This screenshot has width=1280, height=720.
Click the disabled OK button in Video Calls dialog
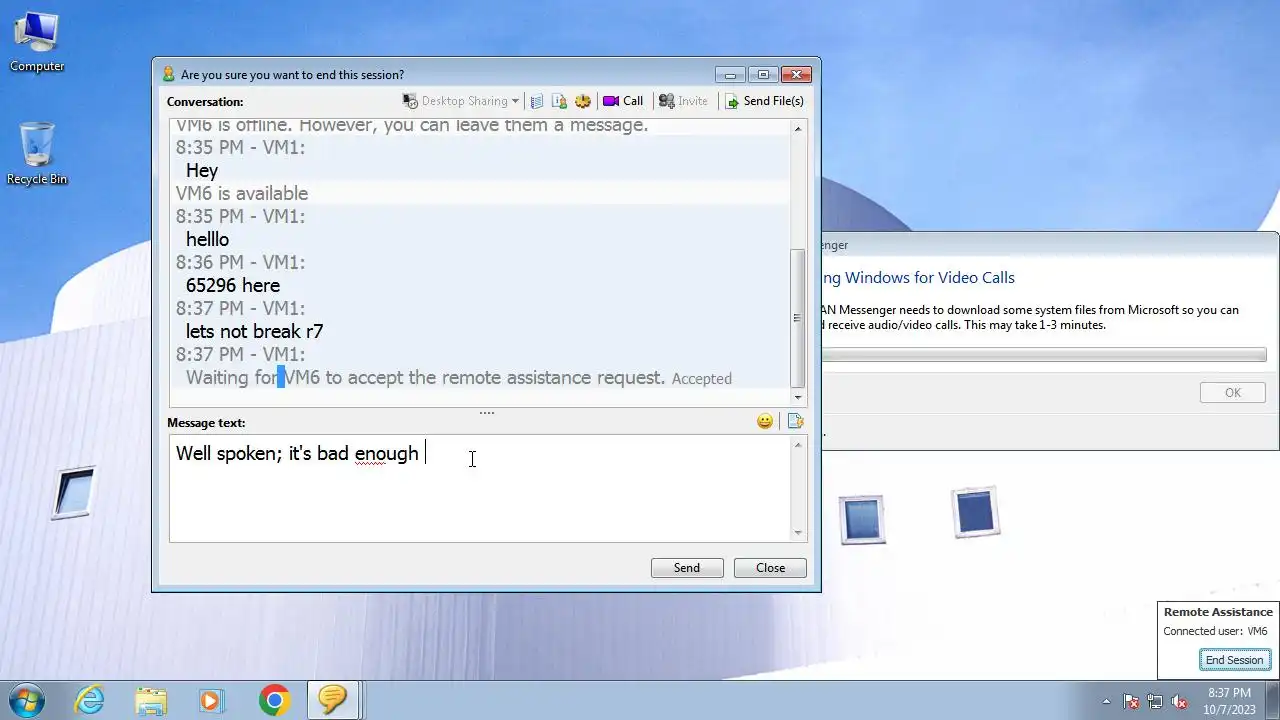1233,393
